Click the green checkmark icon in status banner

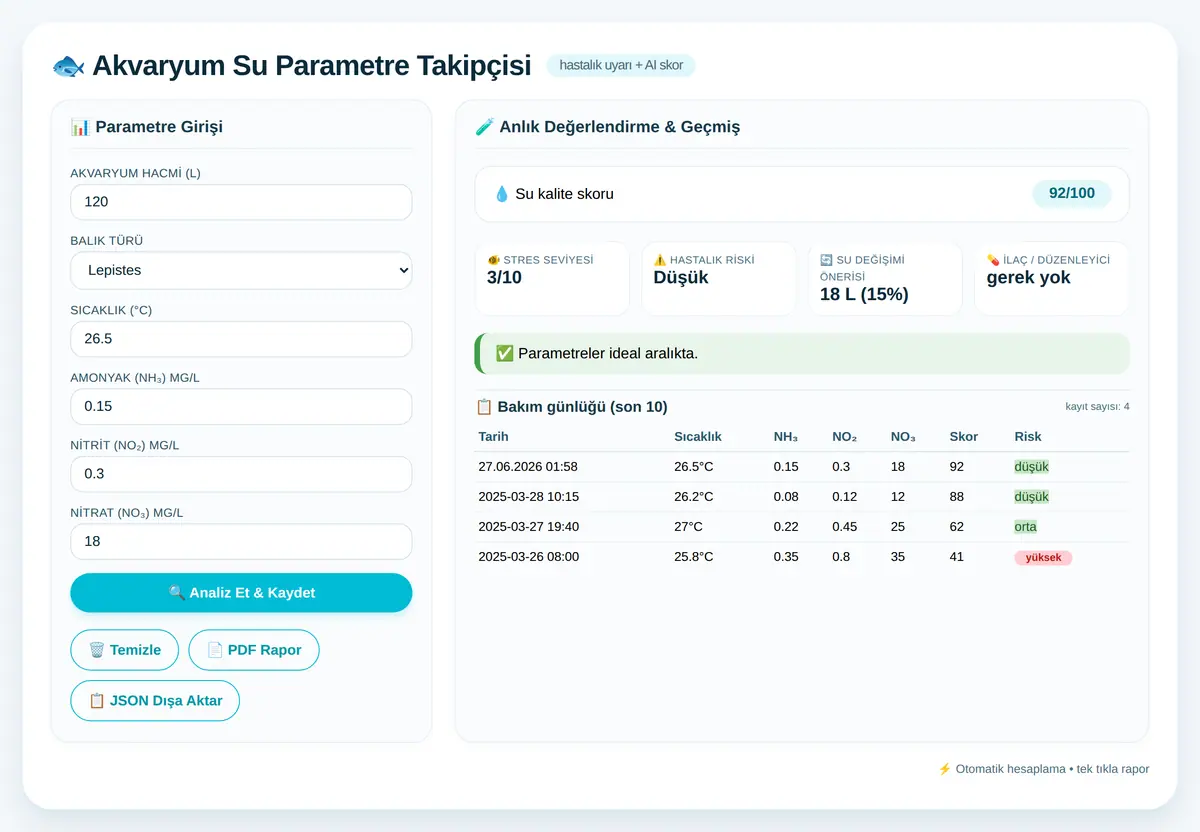pos(505,354)
